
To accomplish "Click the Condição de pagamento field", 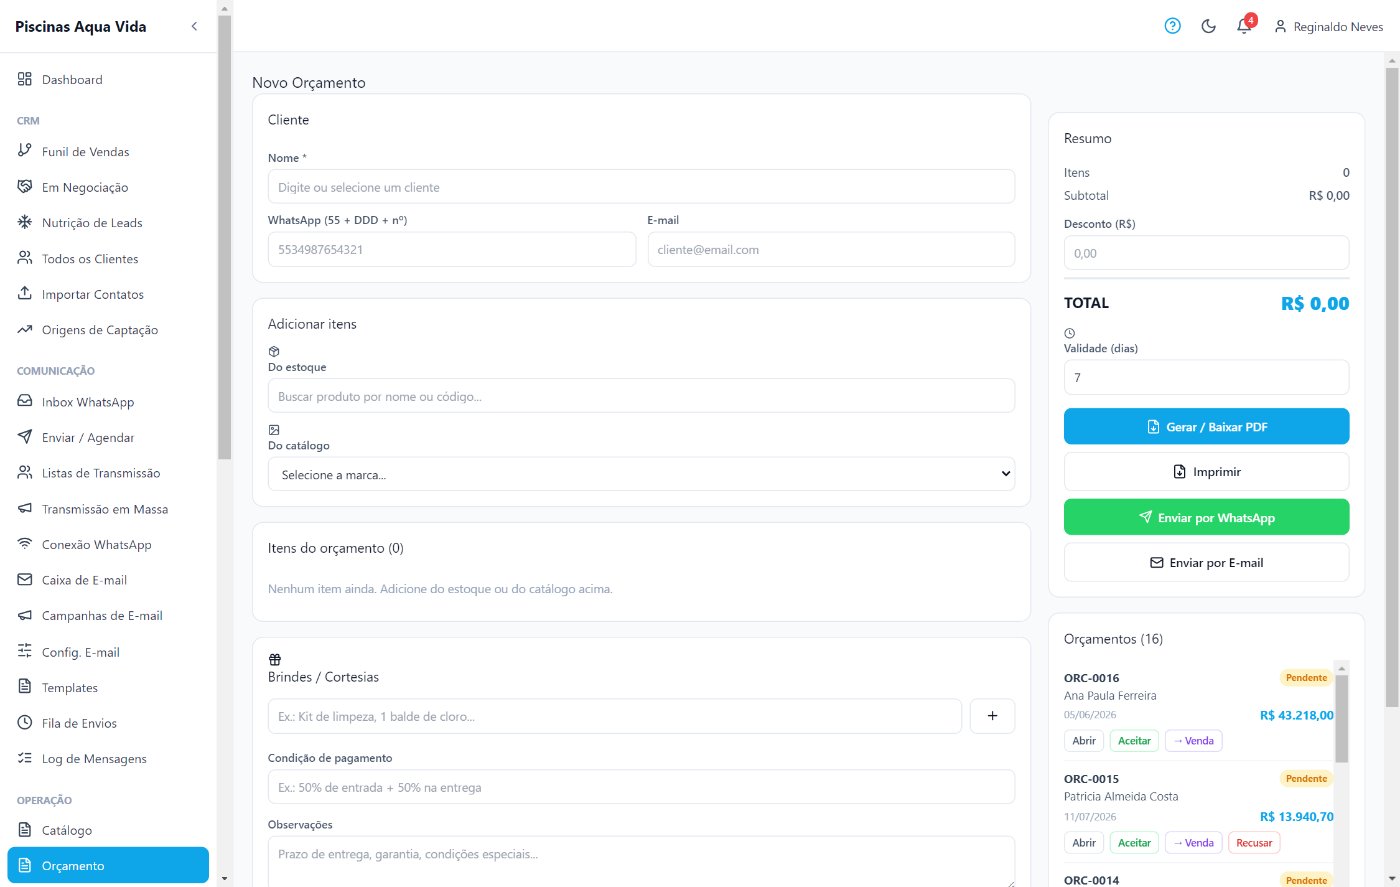I will coord(641,787).
